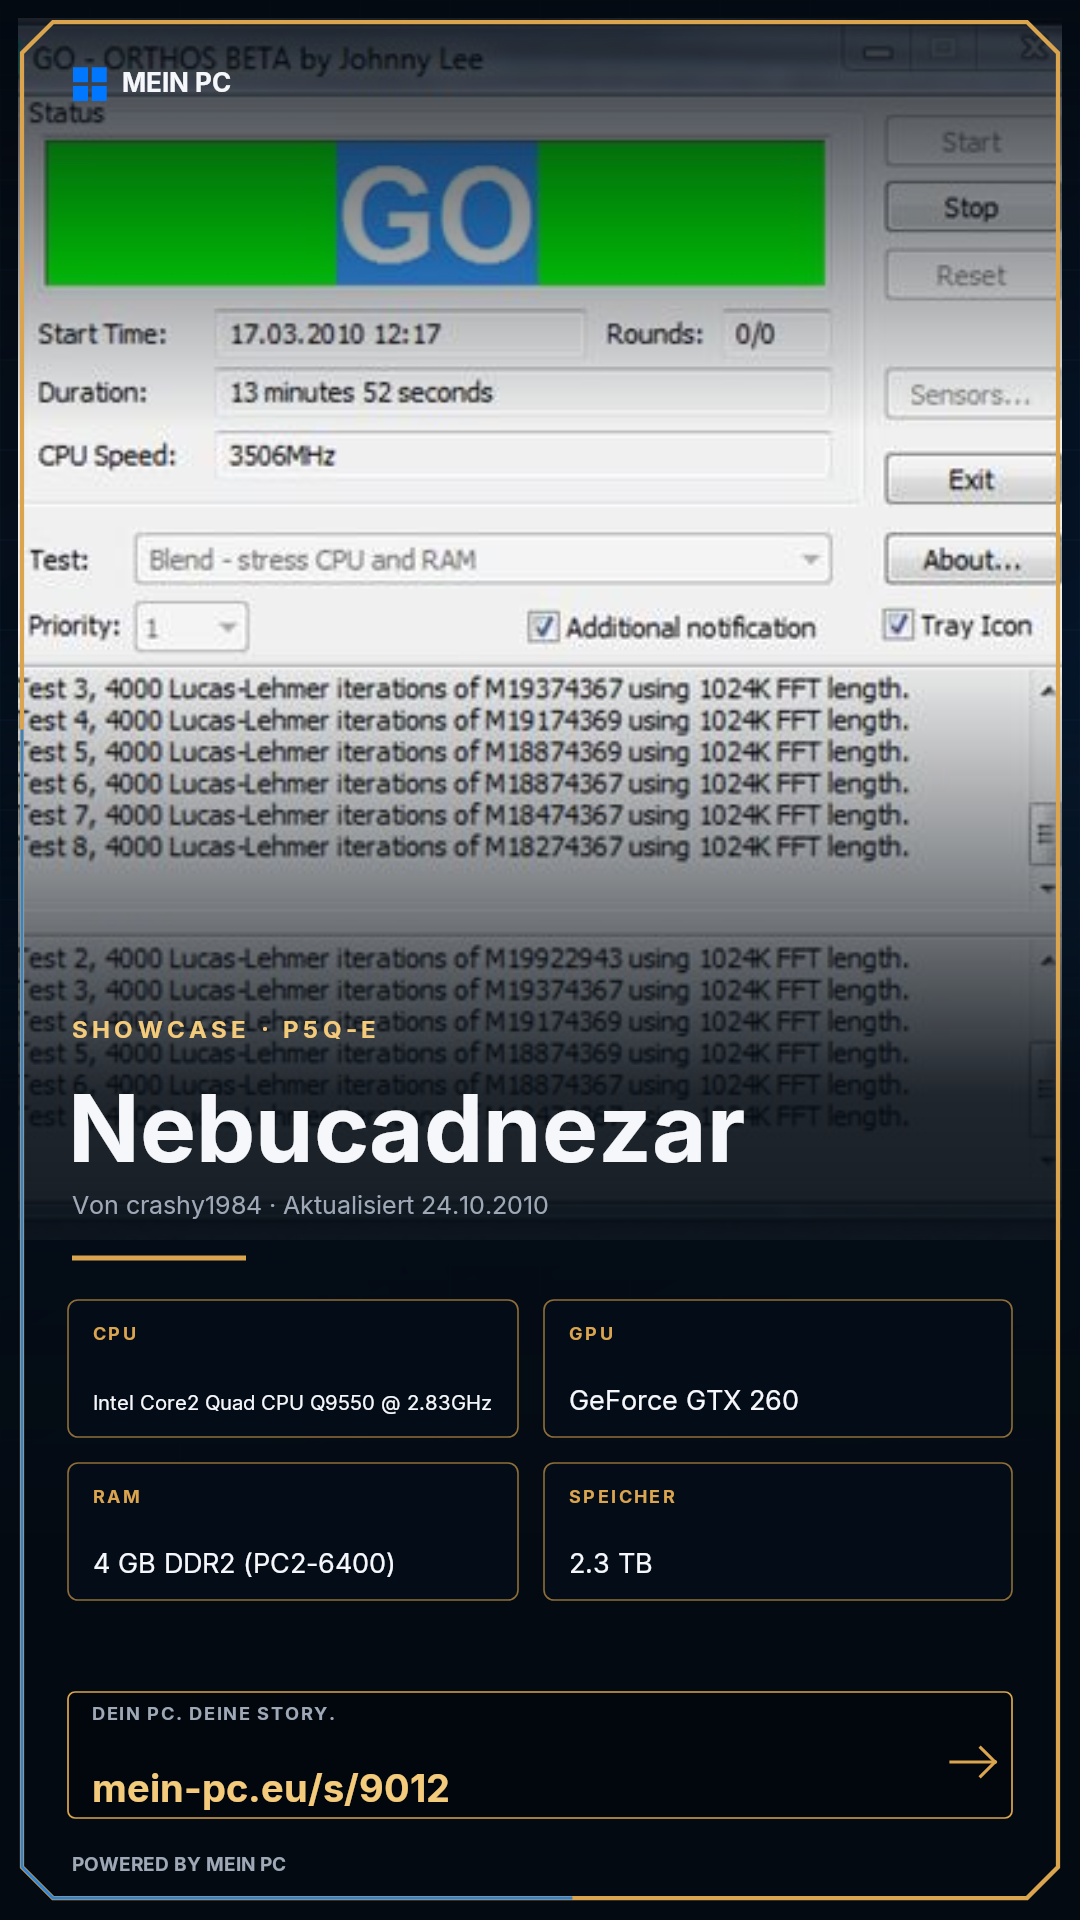Screen dimensions: 1080x1920
Task: Open the RAM card 4 GB DDR2
Action: coord(293,1531)
